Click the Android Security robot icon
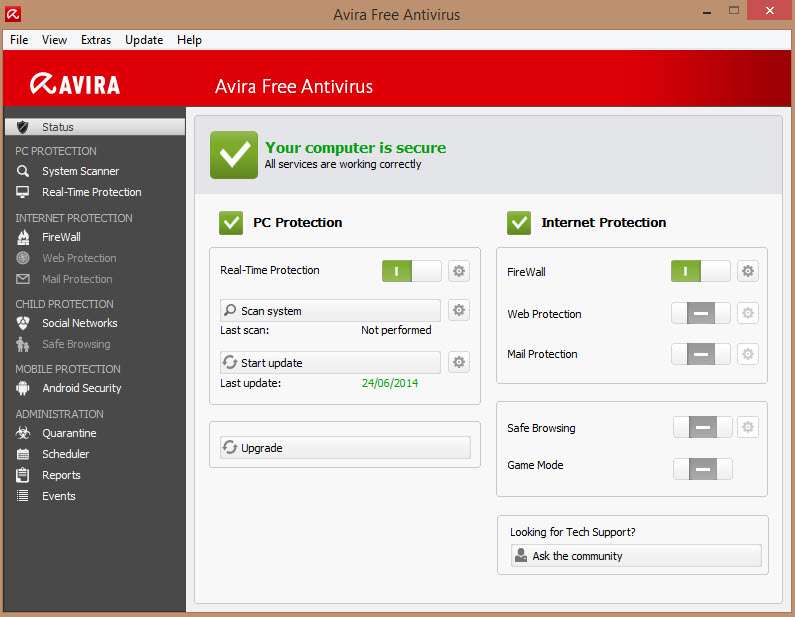The width and height of the screenshot is (795, 617). 23,388
